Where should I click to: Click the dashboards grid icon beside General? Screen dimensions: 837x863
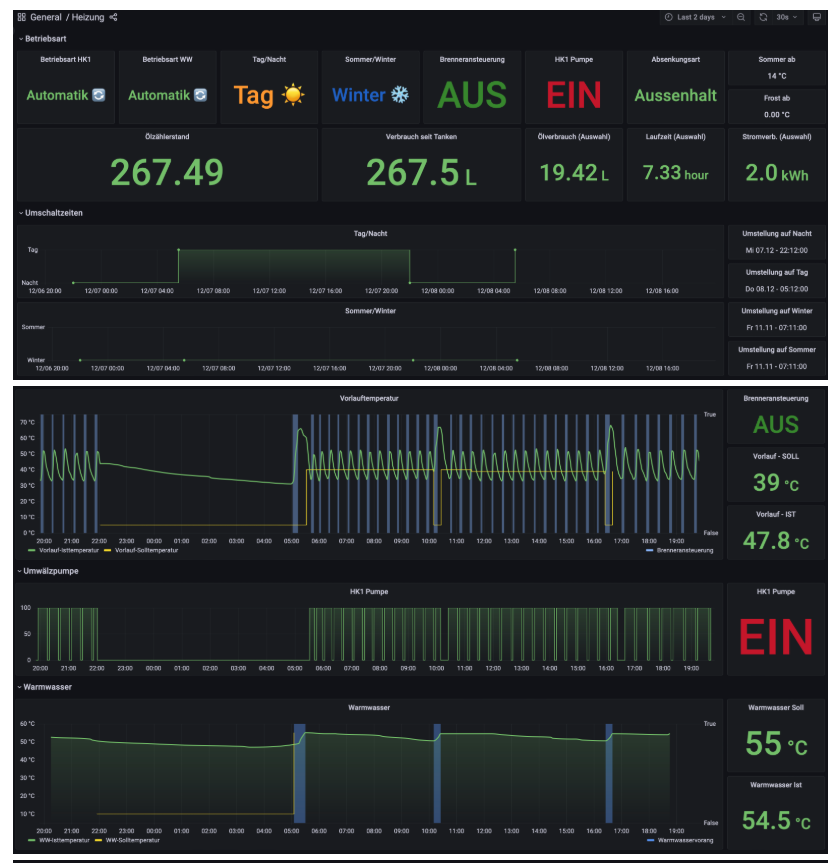[x=22, y=17]
